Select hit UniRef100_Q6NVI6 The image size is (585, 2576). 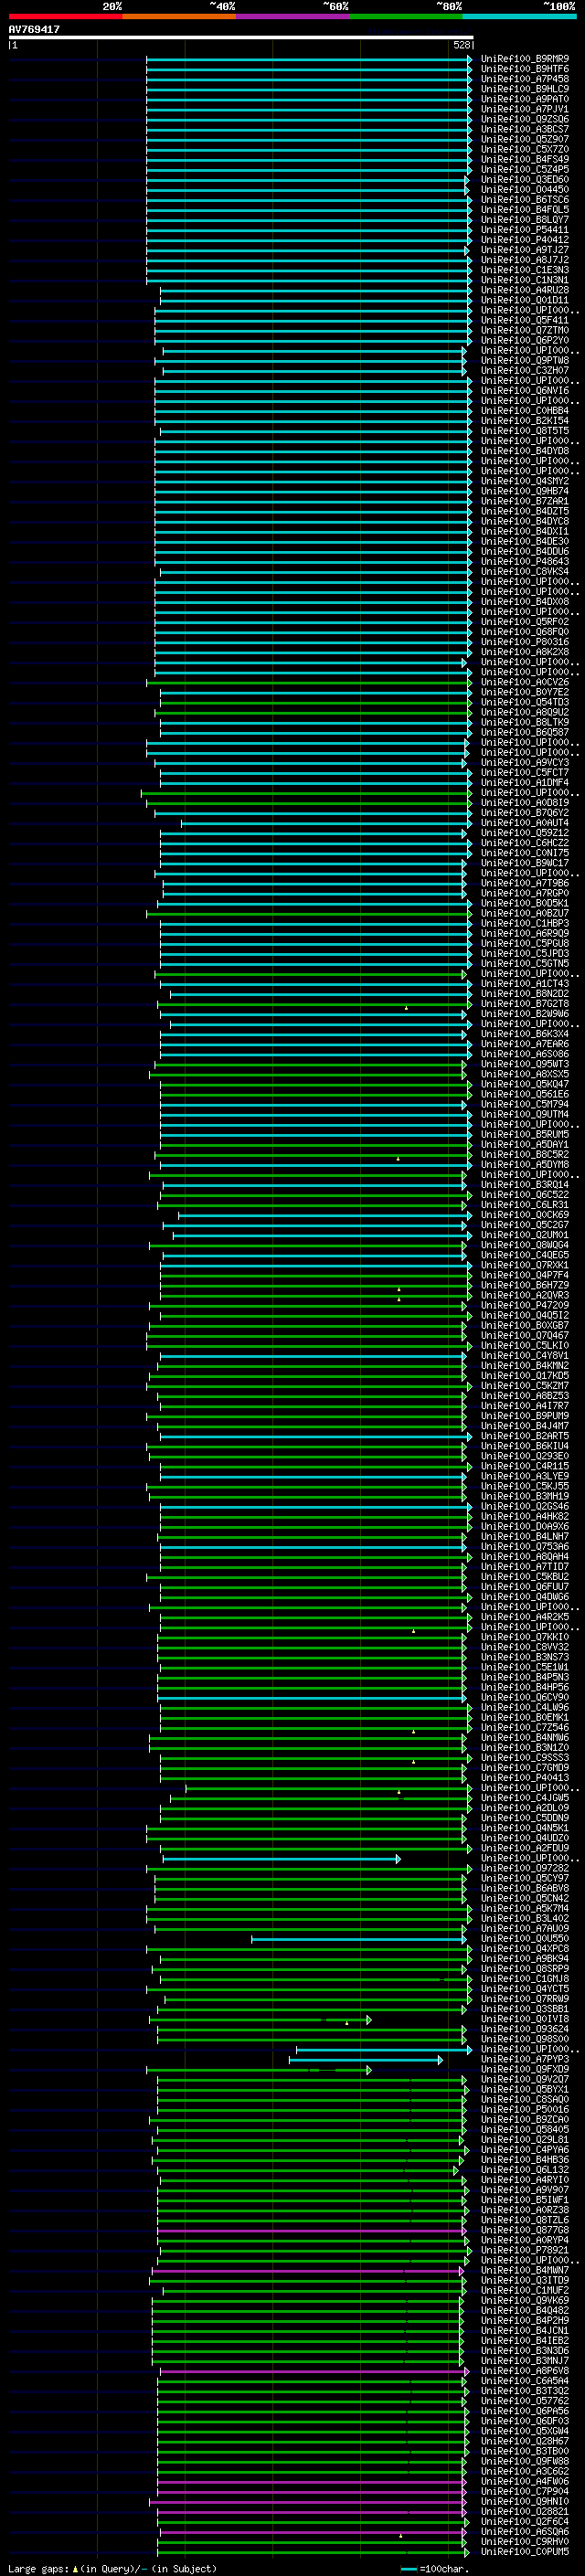(525, 391)
